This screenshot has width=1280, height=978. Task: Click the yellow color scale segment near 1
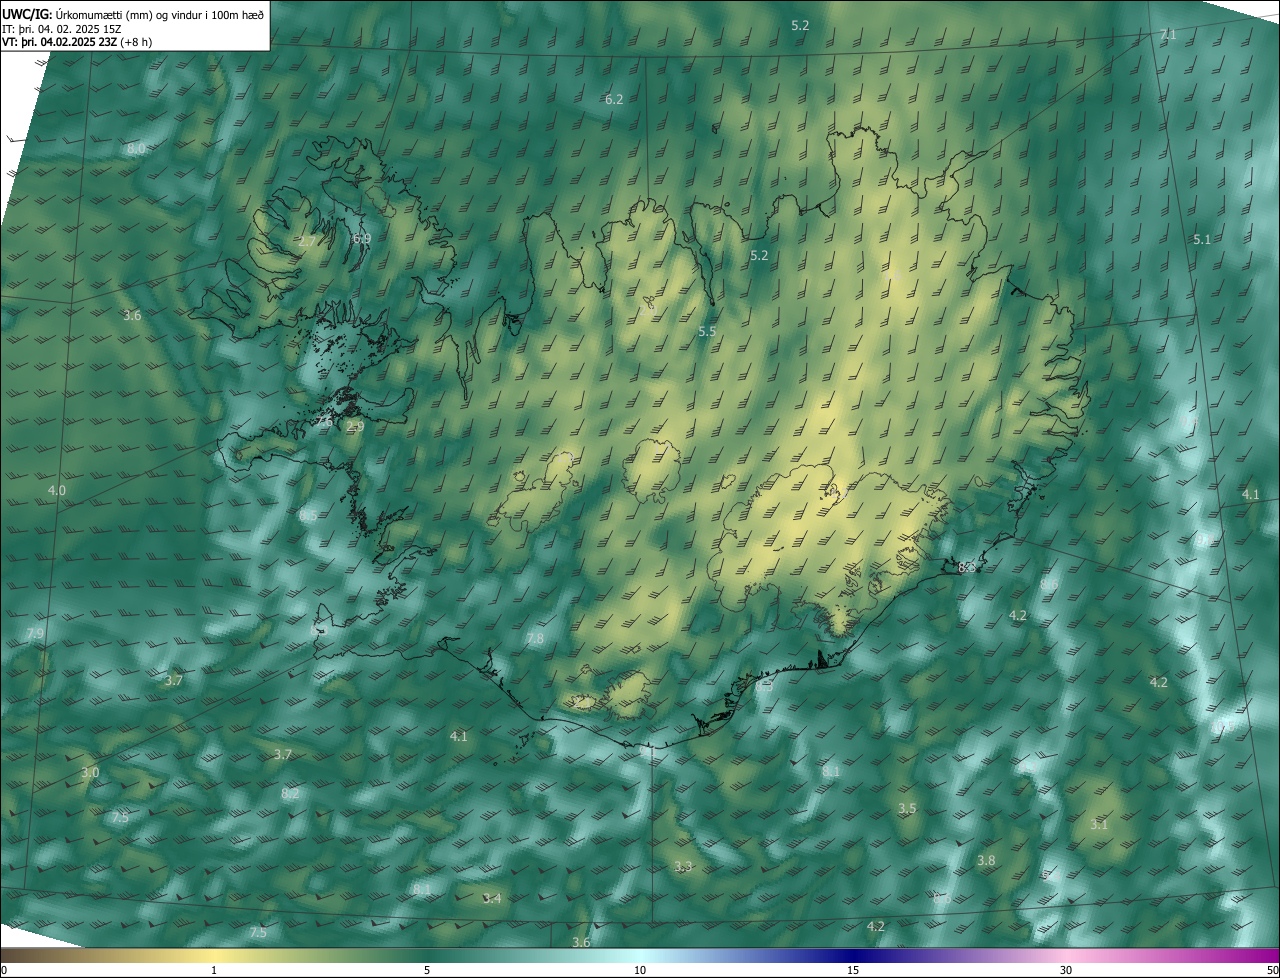point(213,955)
